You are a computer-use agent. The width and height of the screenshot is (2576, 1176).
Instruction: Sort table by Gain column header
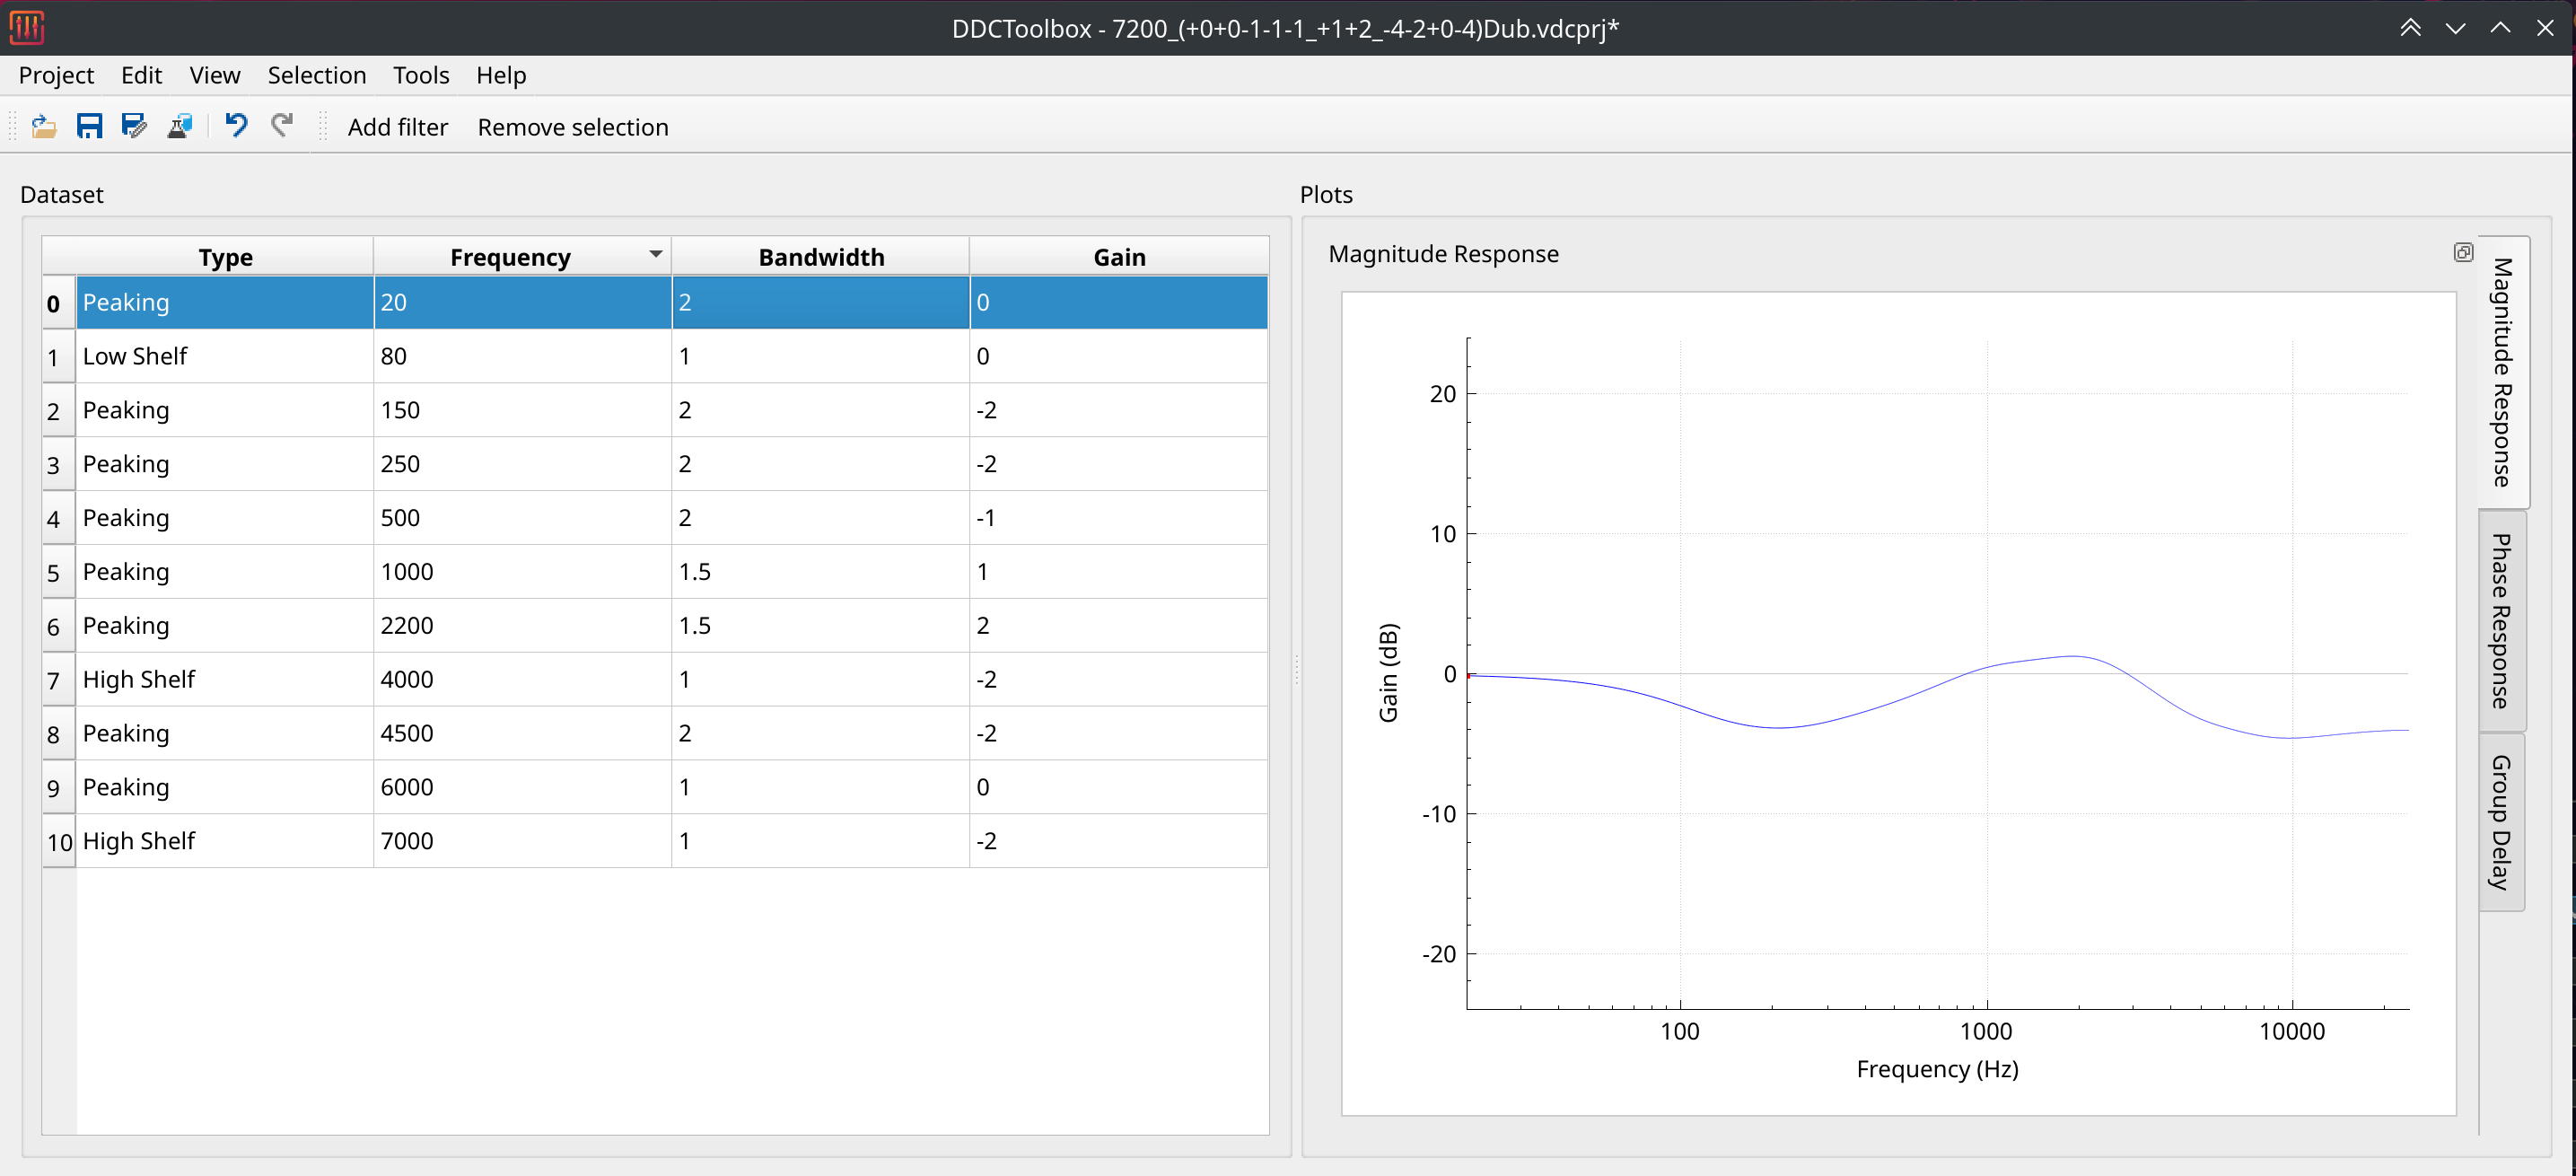click(x=1118, y=257)
